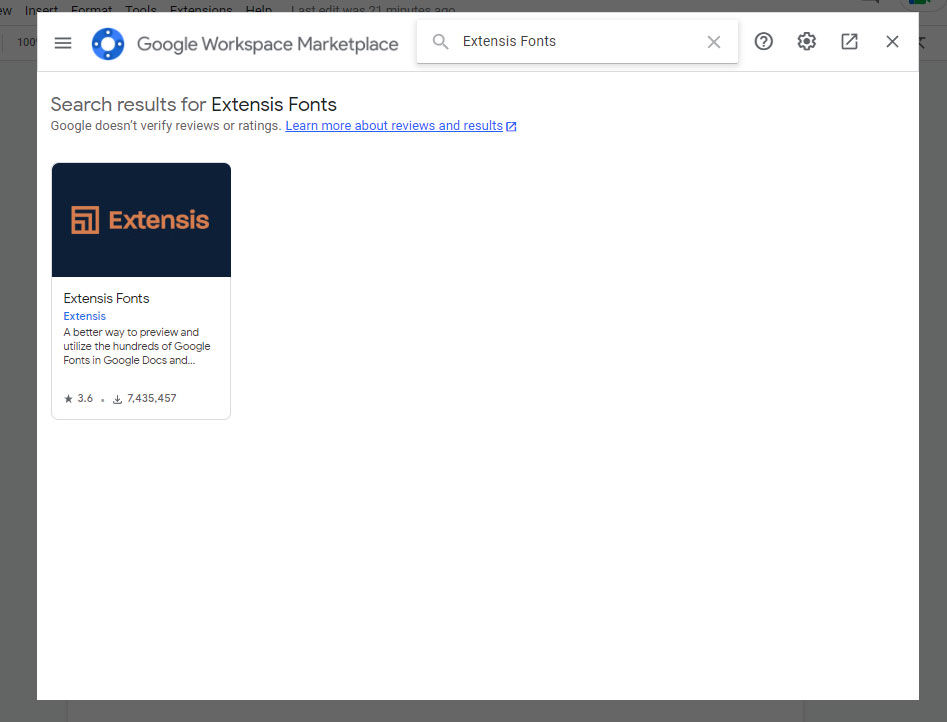The height and width of the screenshot is (722, 947).
Task: Open the Tools menu in Google Docs
Action: (x=140, y=9)
